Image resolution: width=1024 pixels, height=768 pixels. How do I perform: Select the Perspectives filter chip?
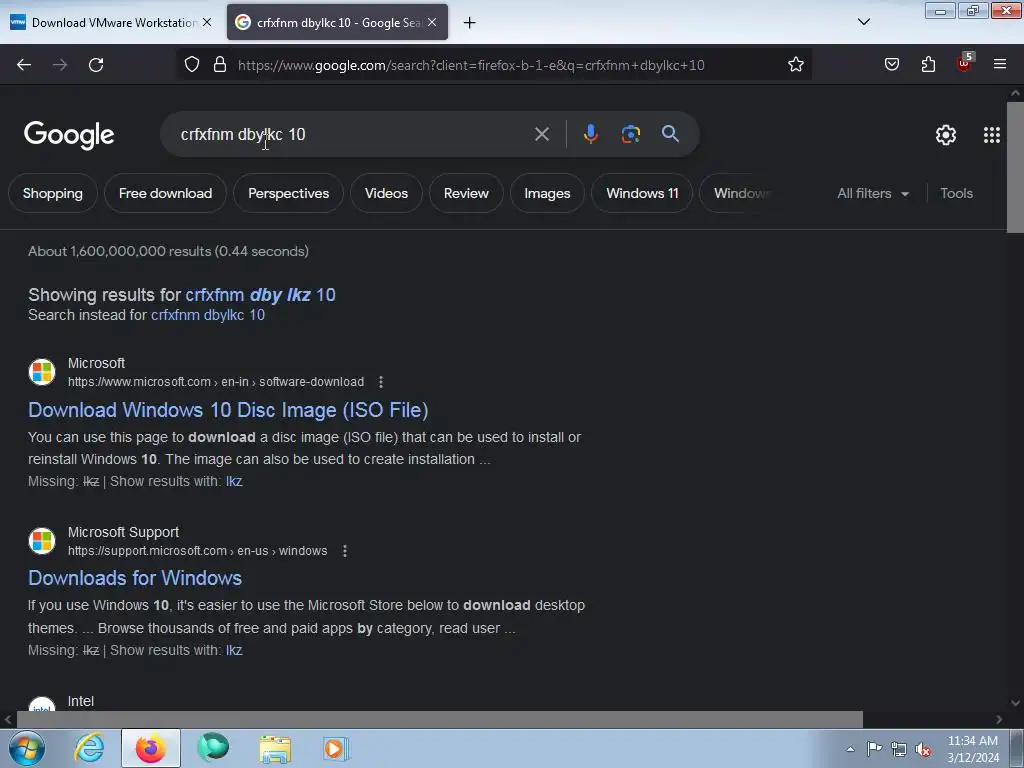289,193
